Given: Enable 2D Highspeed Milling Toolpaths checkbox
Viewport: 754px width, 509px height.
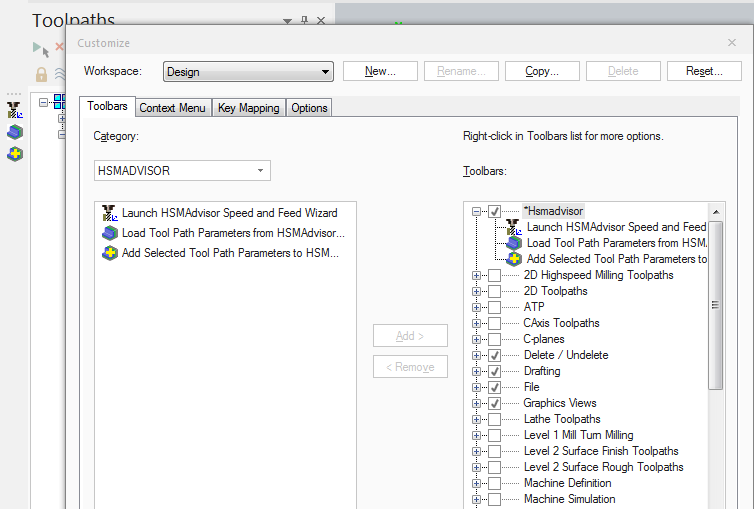Looking at the screenshot, I should [x=494, y=275].
